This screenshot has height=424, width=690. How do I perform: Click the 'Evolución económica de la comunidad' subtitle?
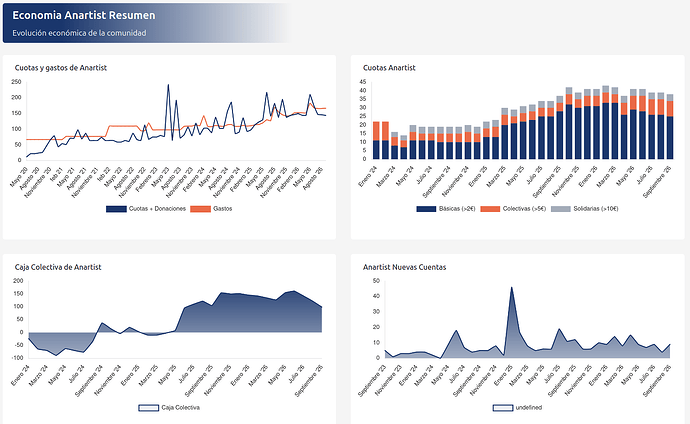pyautogui.click(x=79, y=33)
